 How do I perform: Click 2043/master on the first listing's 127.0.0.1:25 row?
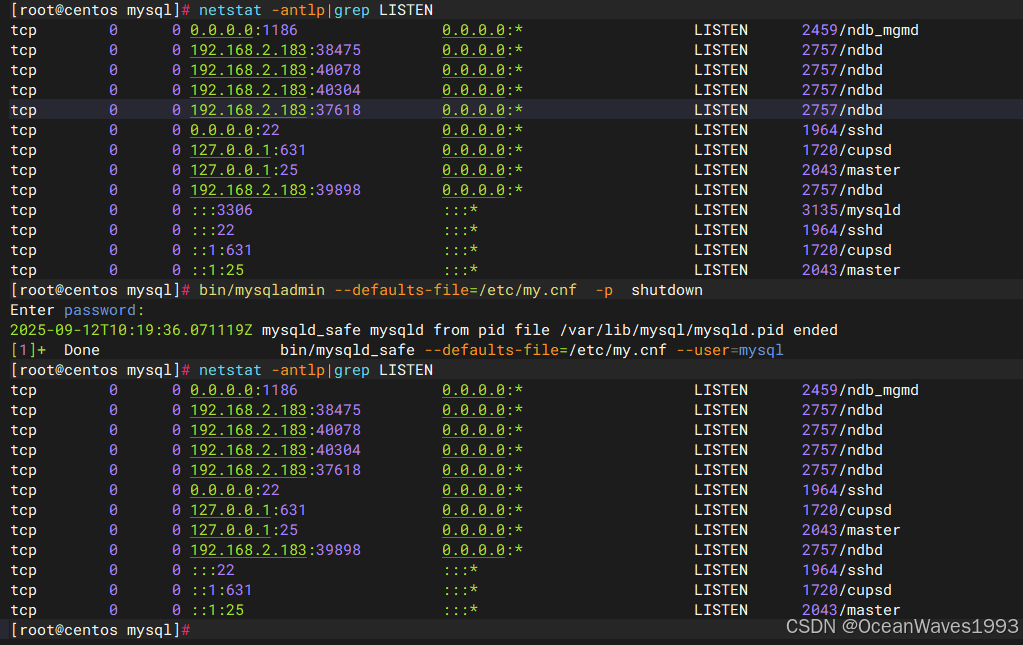click(851, 170)
